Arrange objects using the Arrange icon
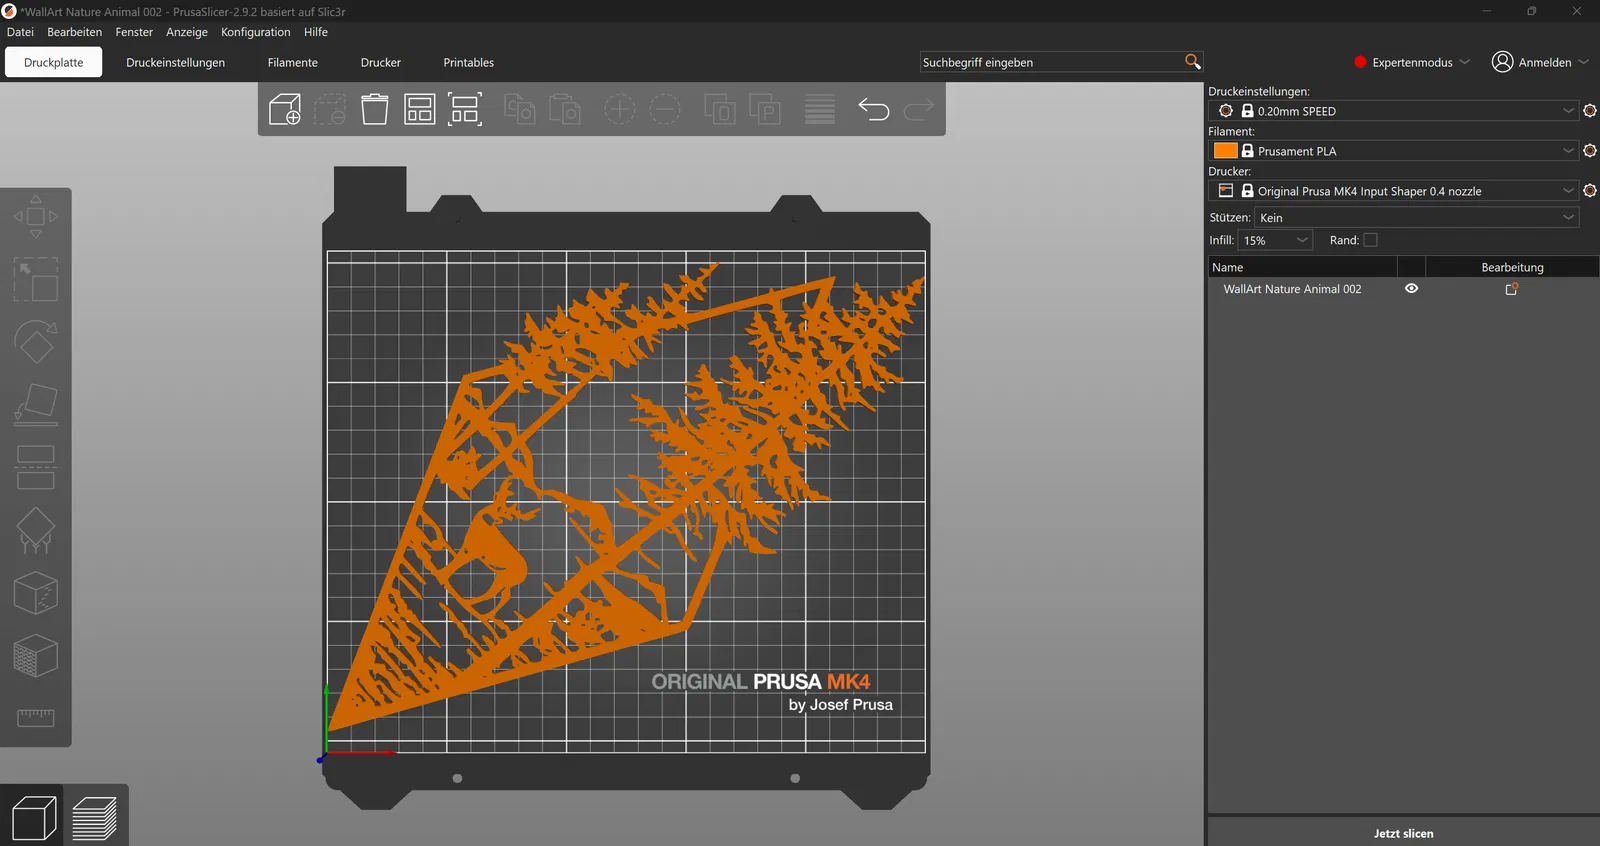Viewport: 1600px width, 846px height. [x=420, y=109]
